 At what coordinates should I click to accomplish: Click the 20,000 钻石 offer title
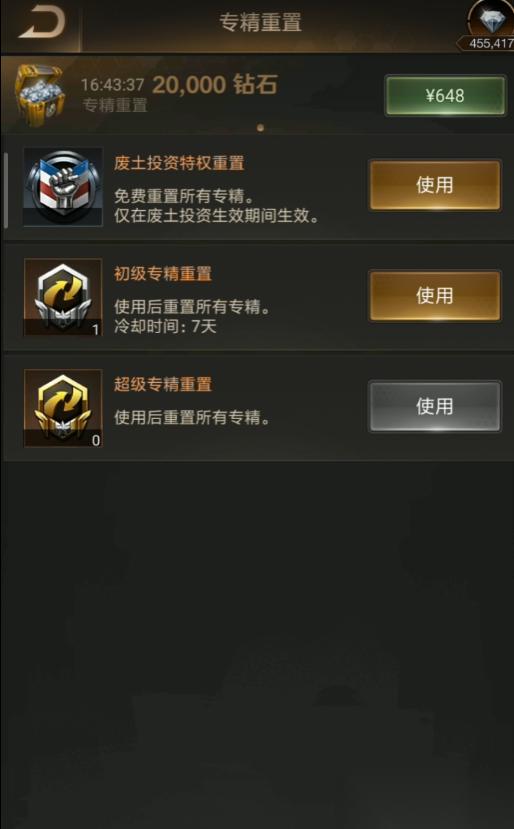tap(215, 85)
